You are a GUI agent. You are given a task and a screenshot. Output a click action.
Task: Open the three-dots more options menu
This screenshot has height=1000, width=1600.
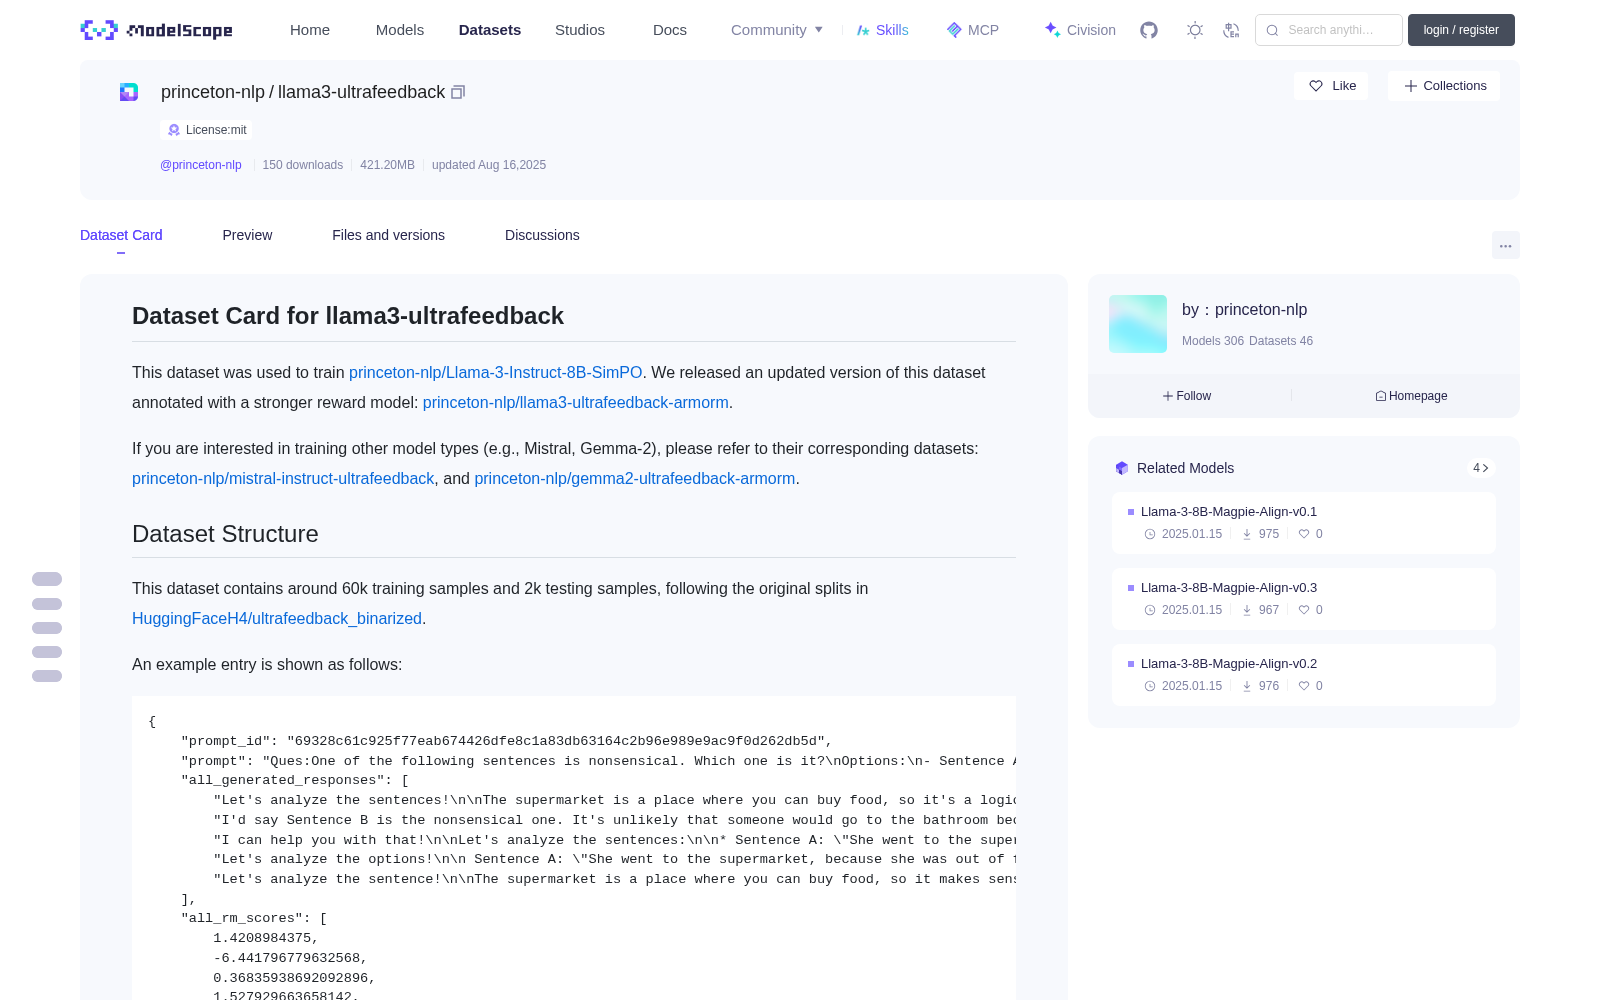pos(1505,245)
